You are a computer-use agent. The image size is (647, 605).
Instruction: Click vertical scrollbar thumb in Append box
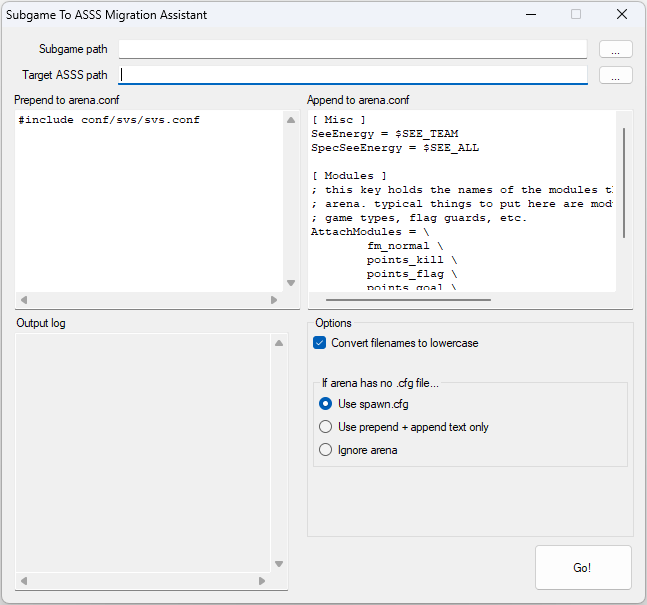click(x=624, y=183)
